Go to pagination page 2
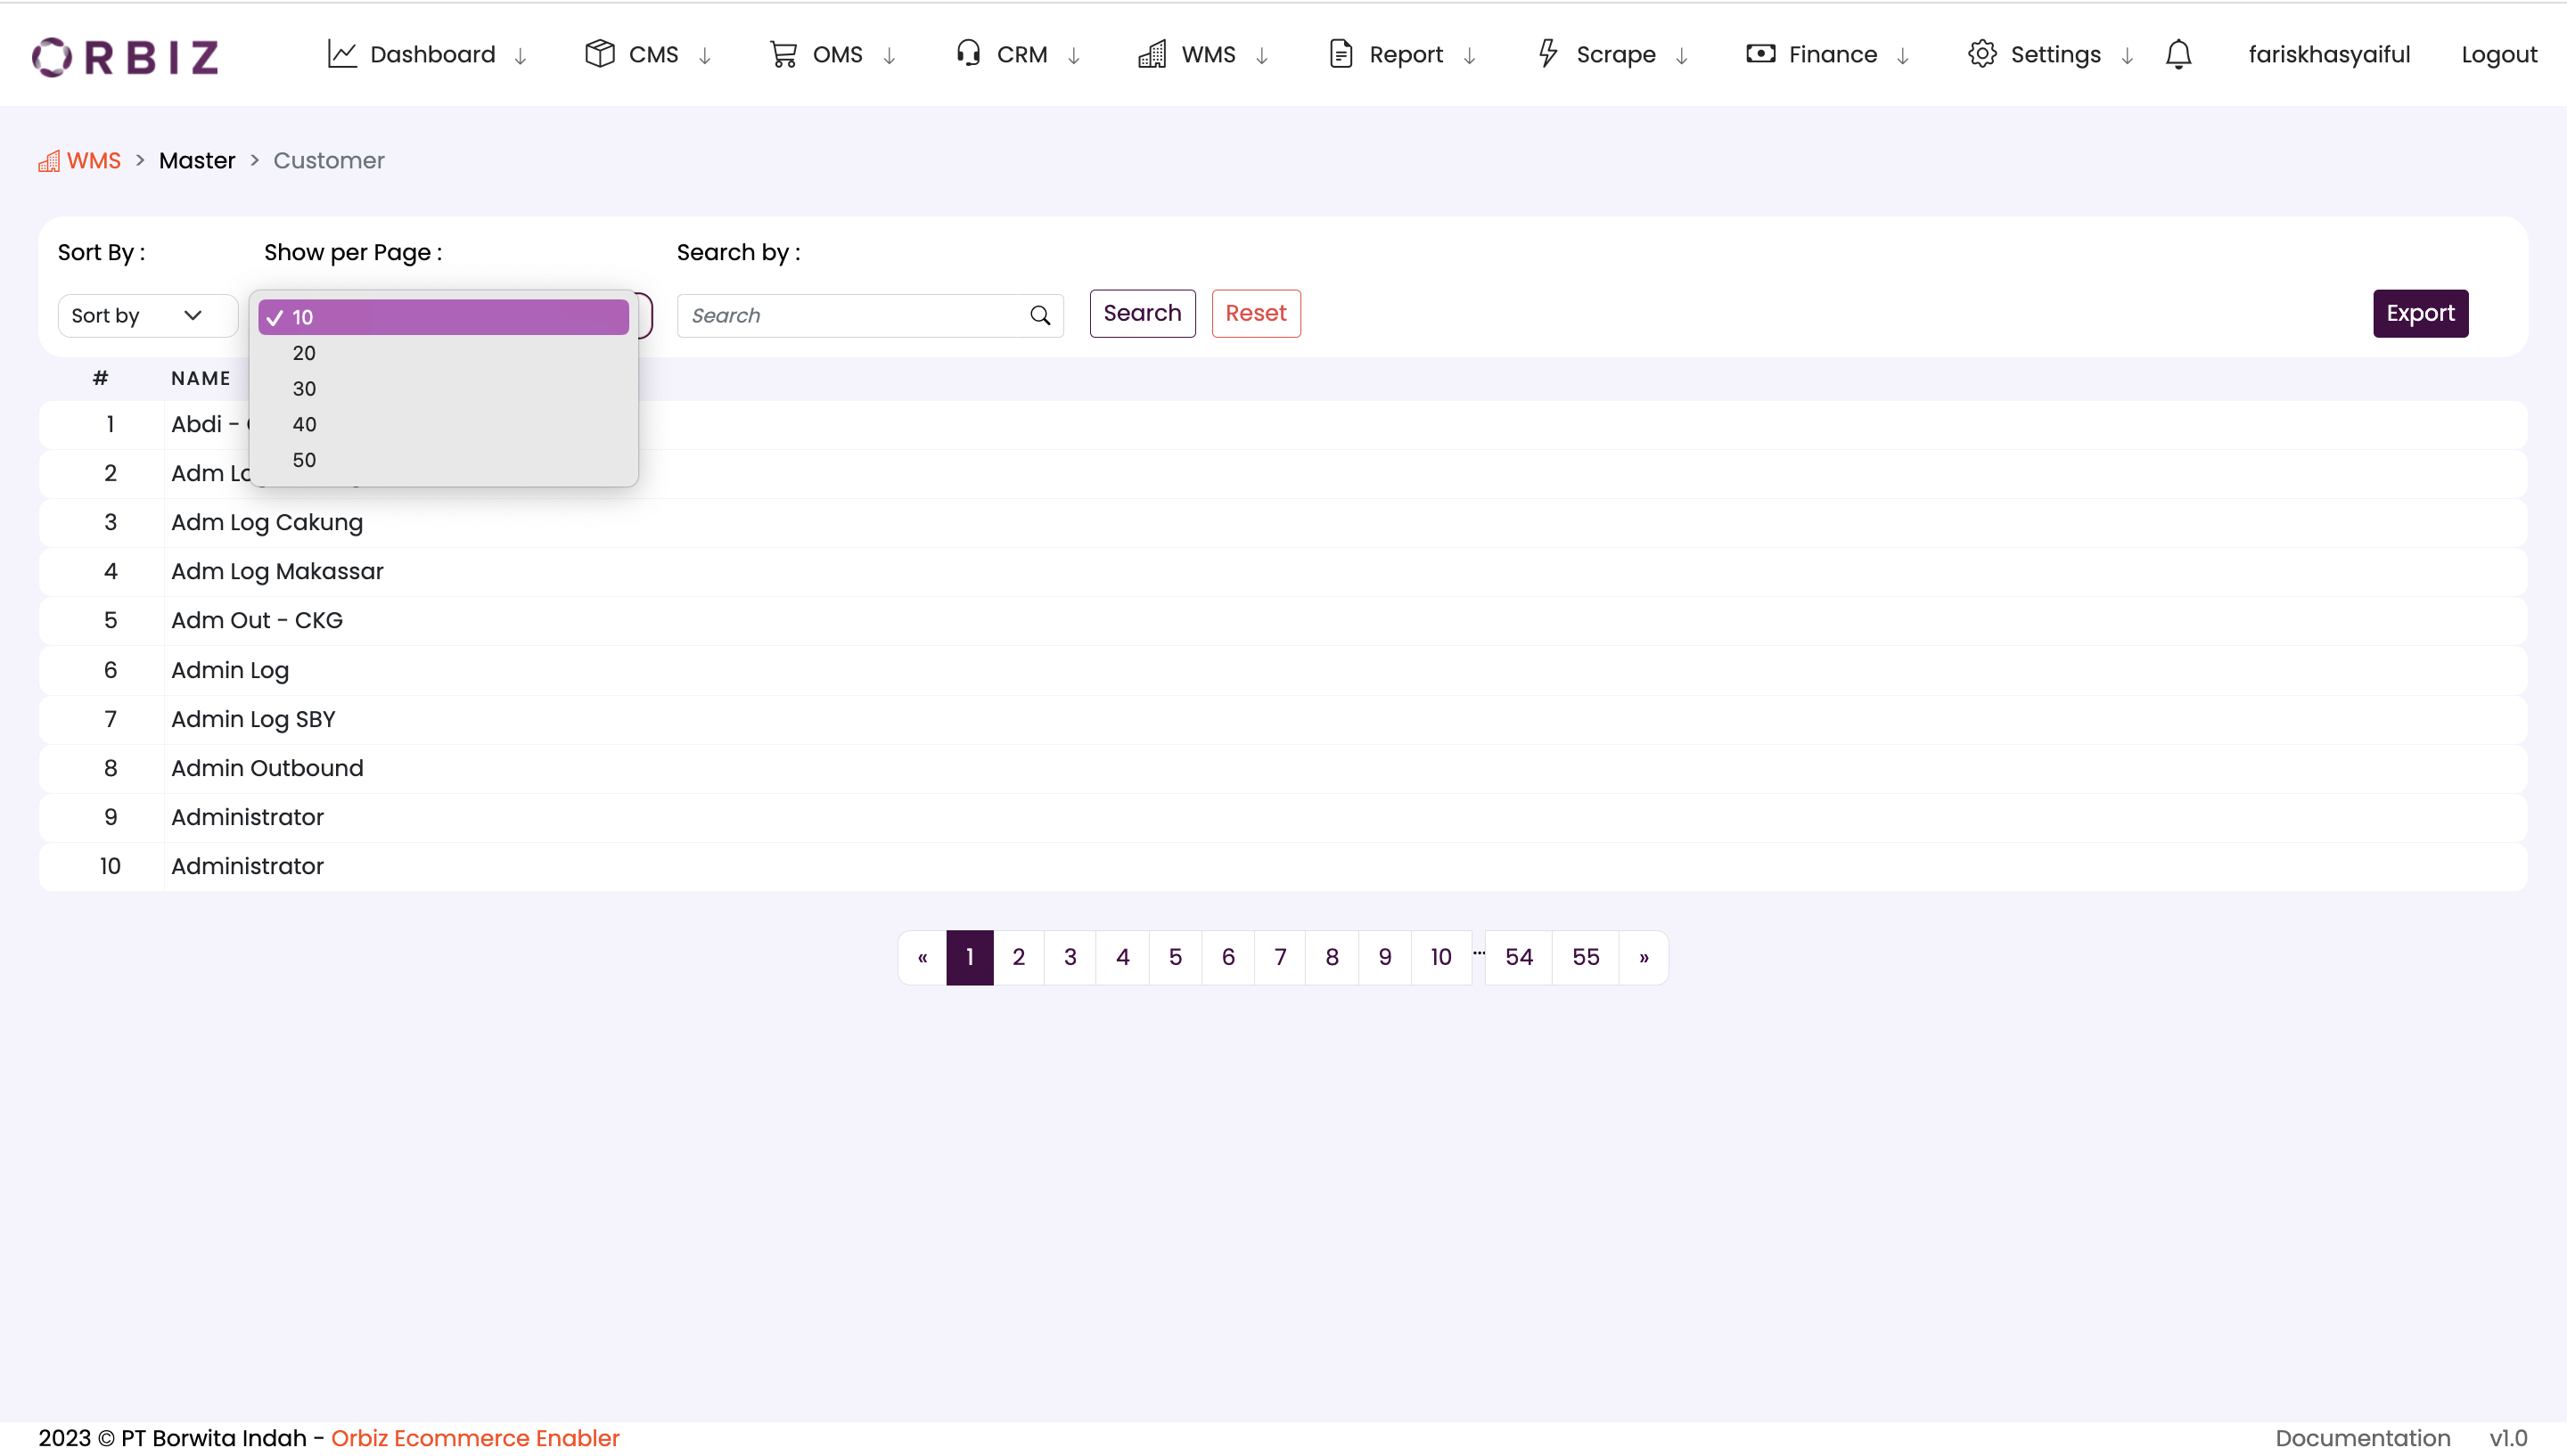The width and height of the screenshot is (2567, 1456). 1019,958
